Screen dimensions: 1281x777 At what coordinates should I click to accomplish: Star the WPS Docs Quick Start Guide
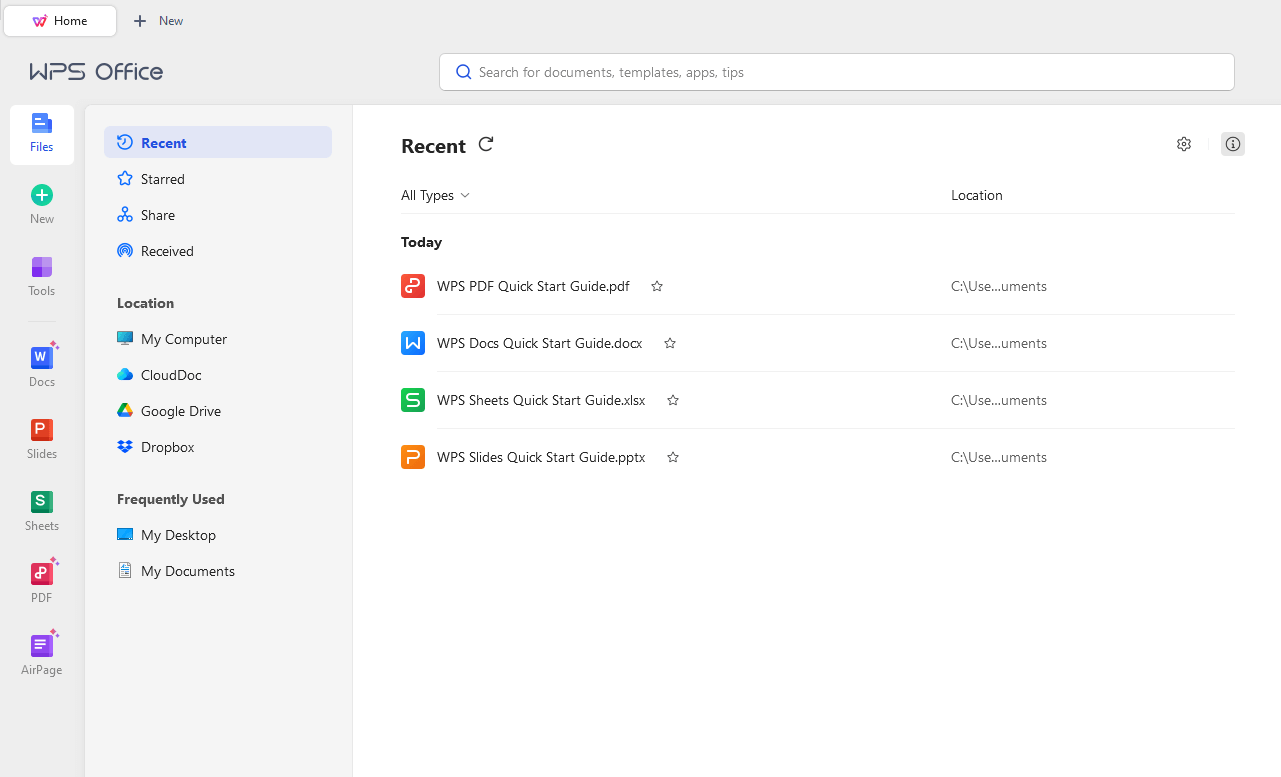click(x=669, y=343)
